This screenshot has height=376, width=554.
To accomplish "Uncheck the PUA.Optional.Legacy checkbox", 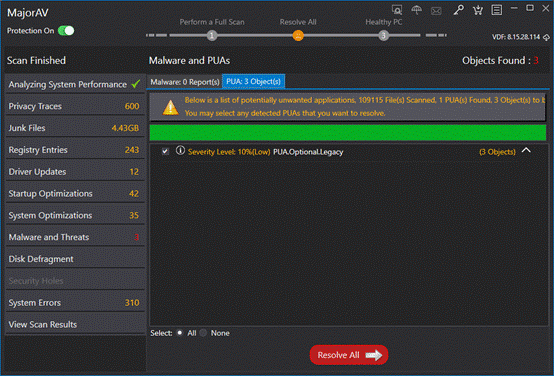I will [165, 152].
